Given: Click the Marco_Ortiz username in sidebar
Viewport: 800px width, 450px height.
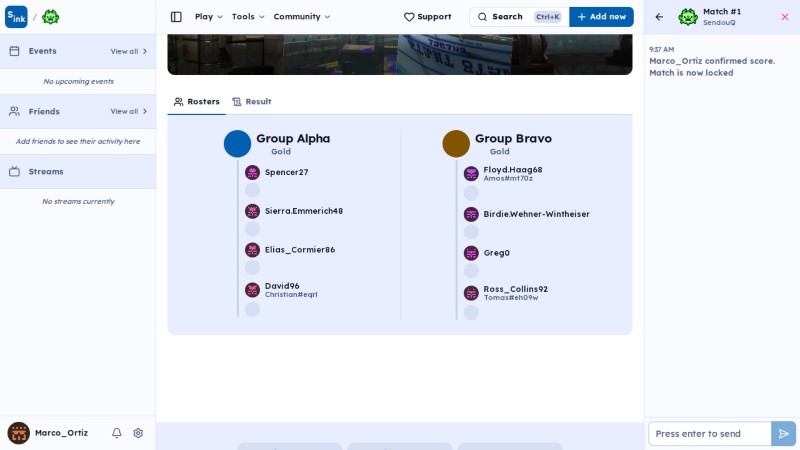Looking at the screenshot, I should pos(61,433).
